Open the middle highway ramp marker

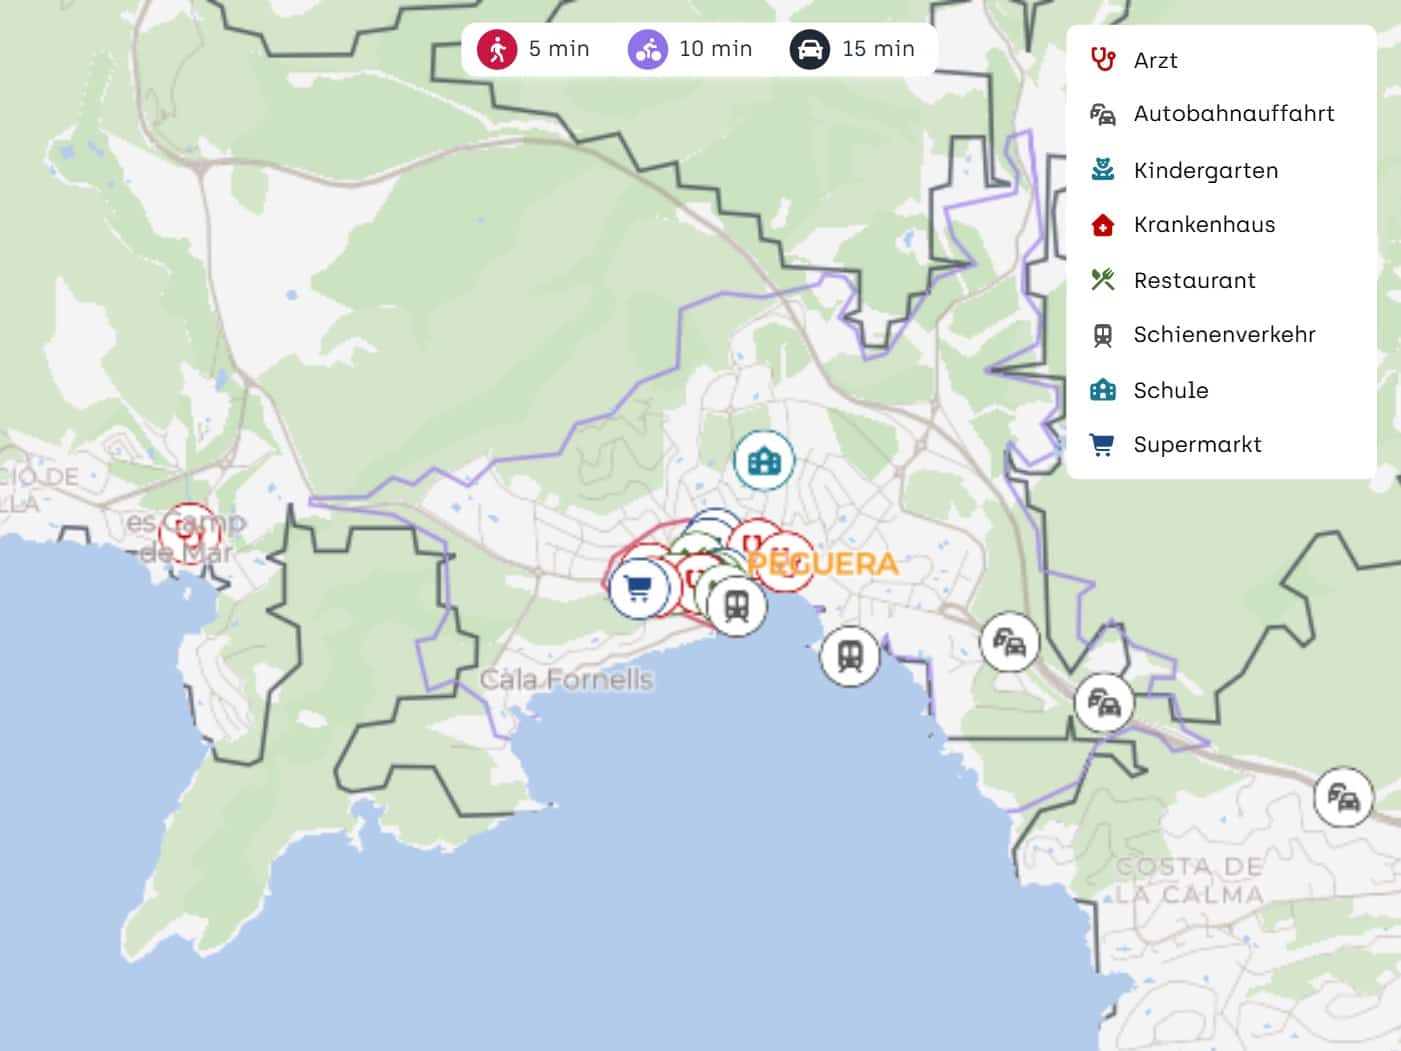coord(1104,704)
